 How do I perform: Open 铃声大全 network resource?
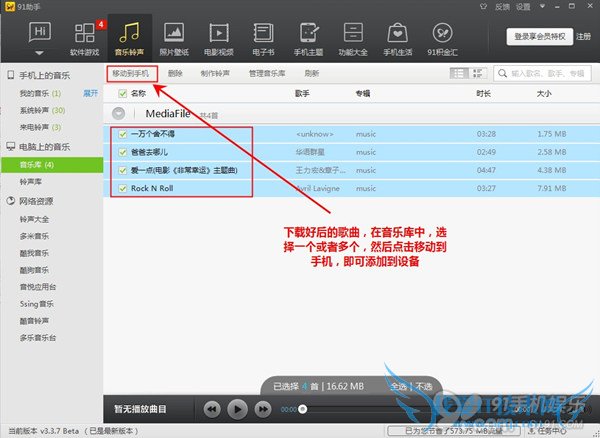pyautogui.click(x=34, y=219)
